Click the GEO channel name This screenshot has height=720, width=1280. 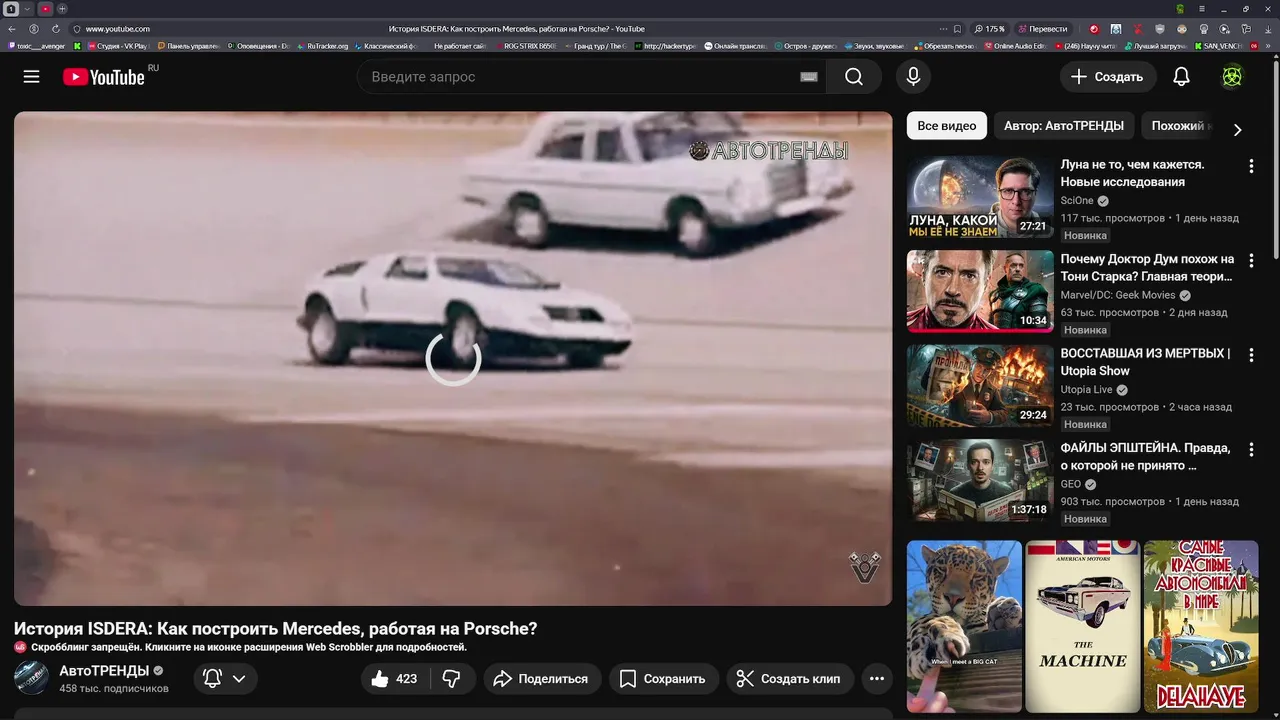click(1071, 485)
